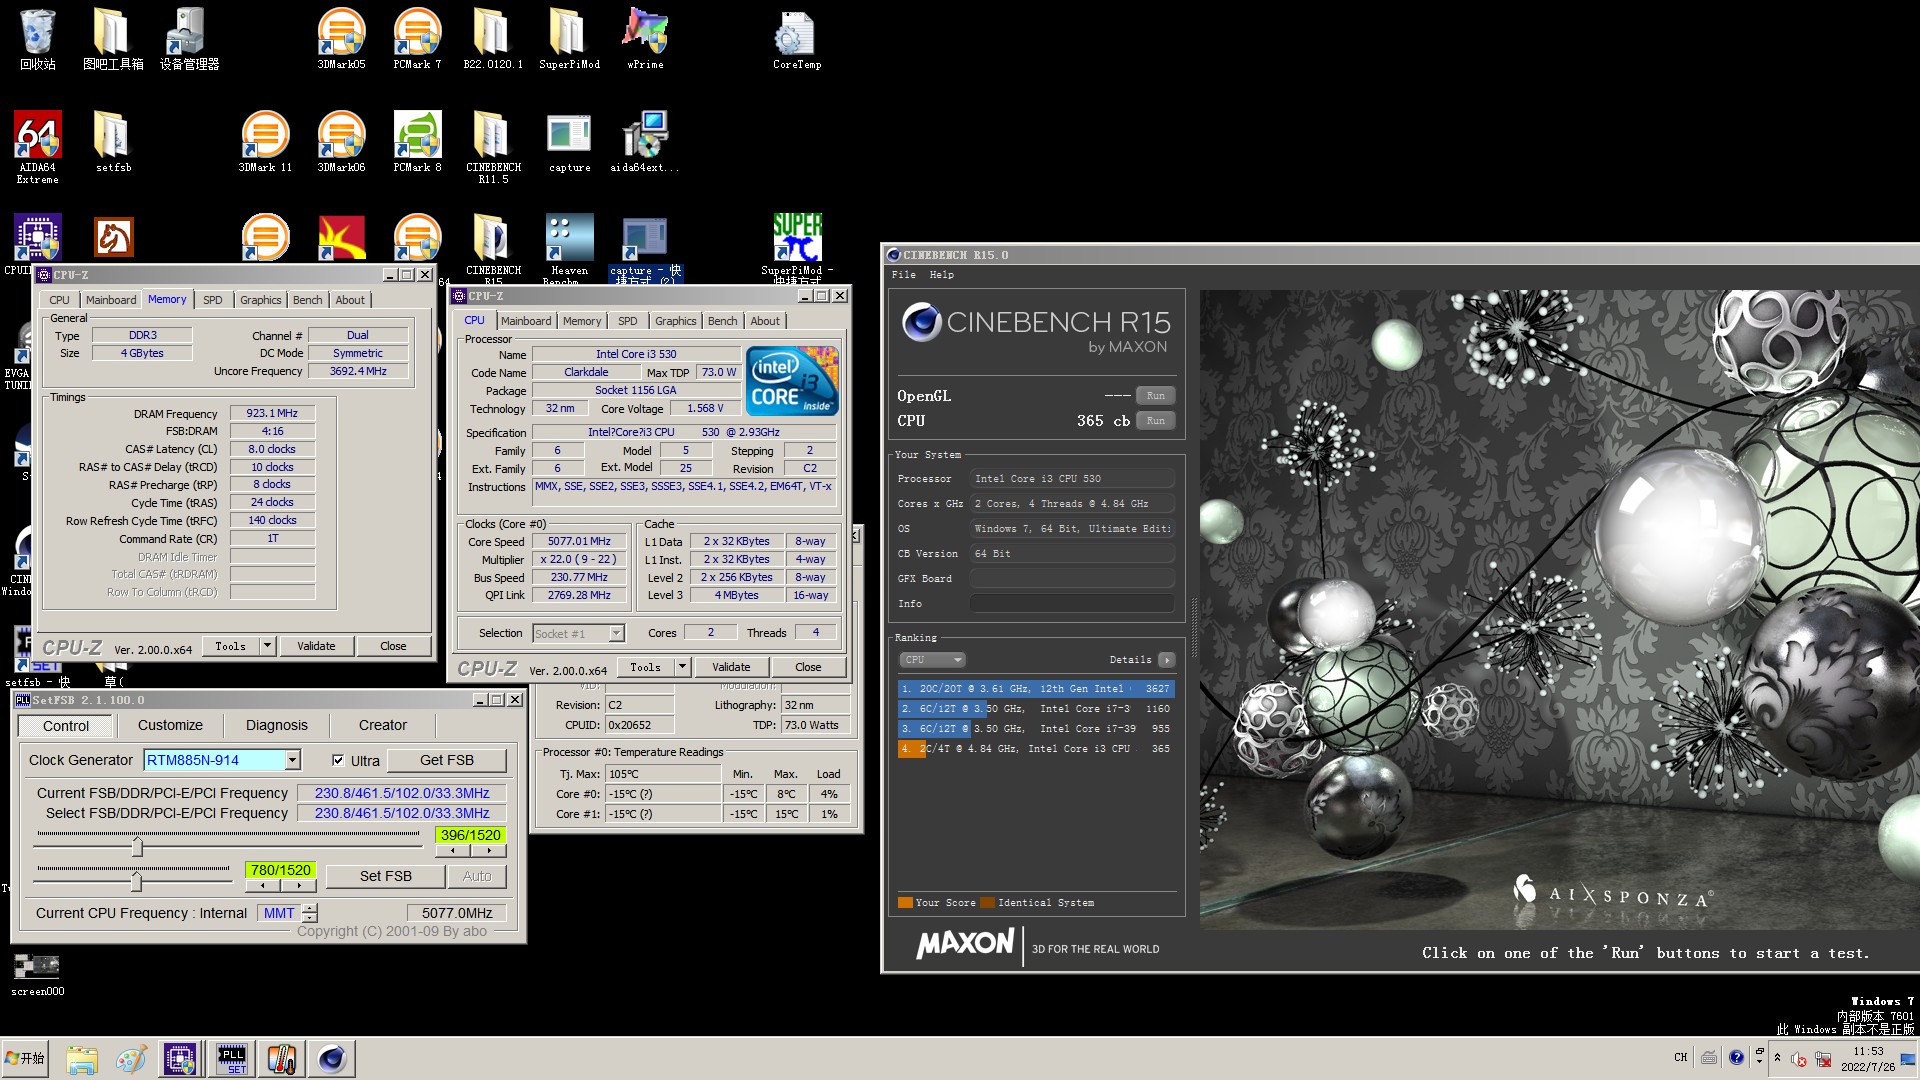Switch to Graphics tab in Memory CPU-Z window
This screenshot has width=1920, height=1080.
click(260, 300)
